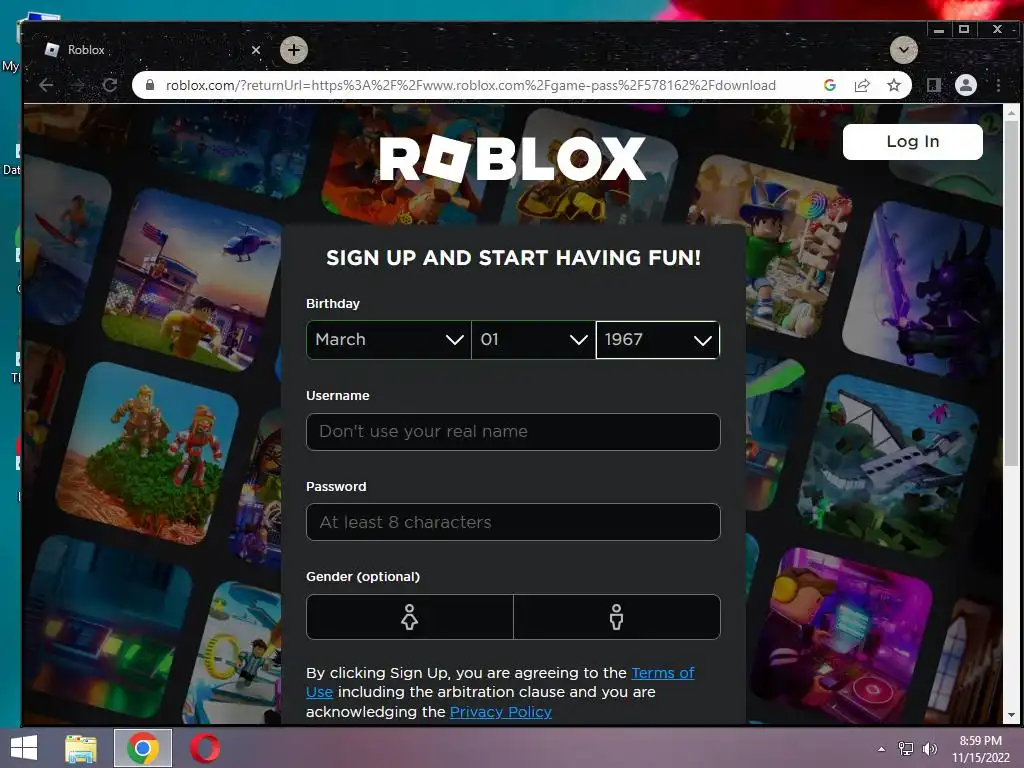The height and width of the screenshot is (768, 1024).
Task: Focus the Username input field
Action: pos(513,432)
